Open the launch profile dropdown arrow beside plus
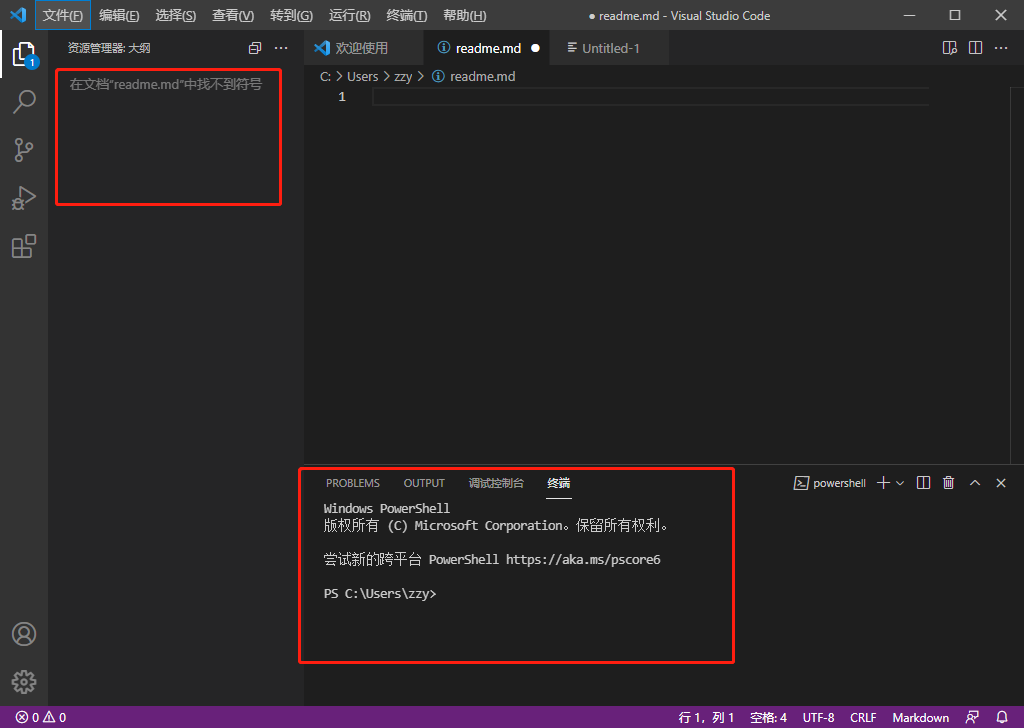 [900, 483]
